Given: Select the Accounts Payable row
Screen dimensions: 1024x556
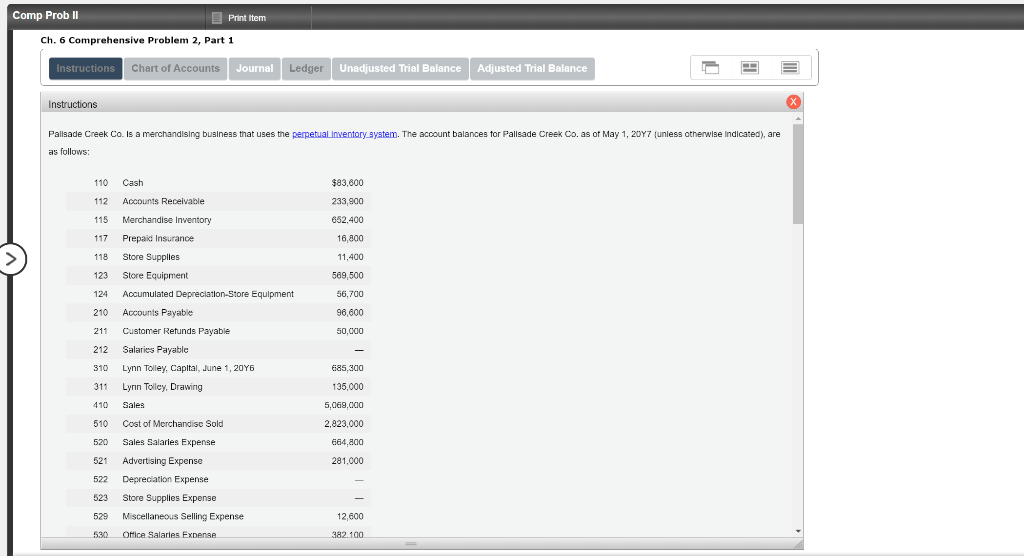Looking at the screenshot, I should click(x=218, y=312).
